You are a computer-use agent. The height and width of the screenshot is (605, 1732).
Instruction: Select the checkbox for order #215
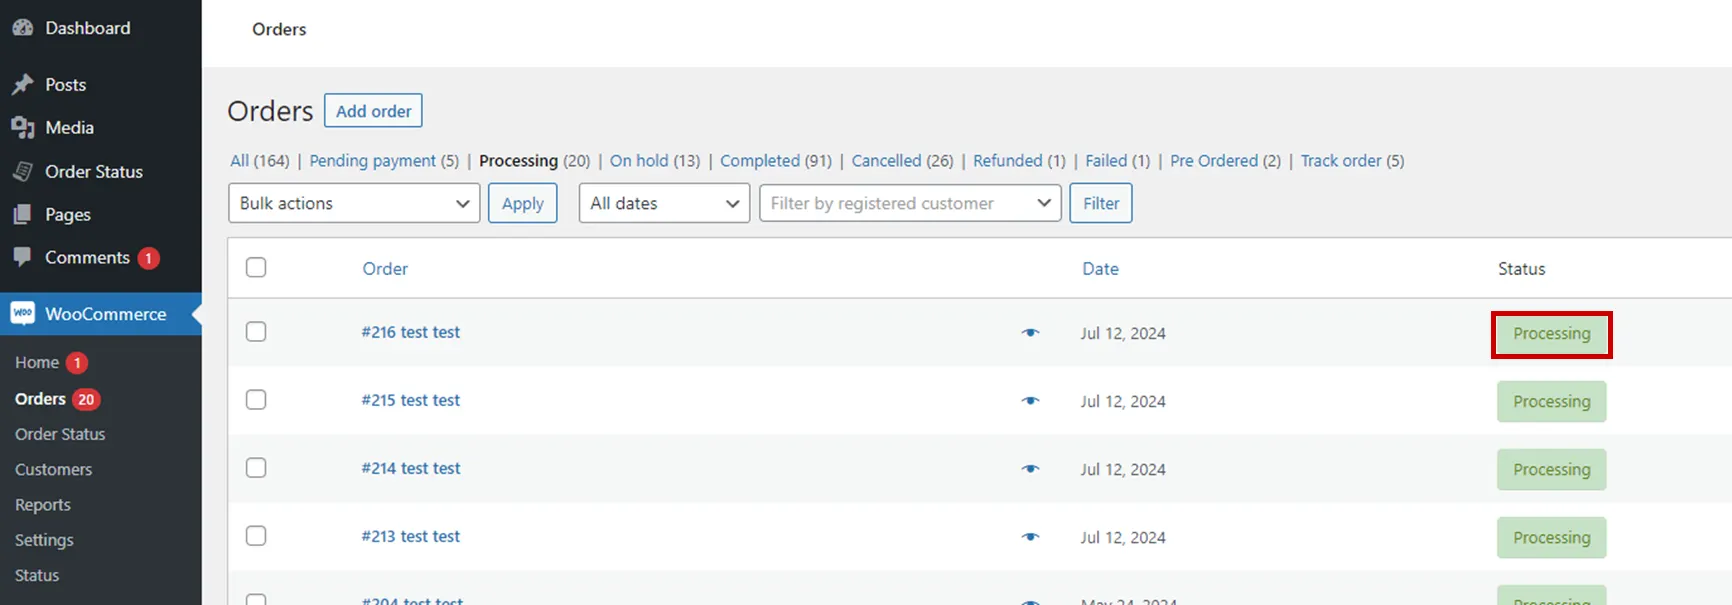256,400
